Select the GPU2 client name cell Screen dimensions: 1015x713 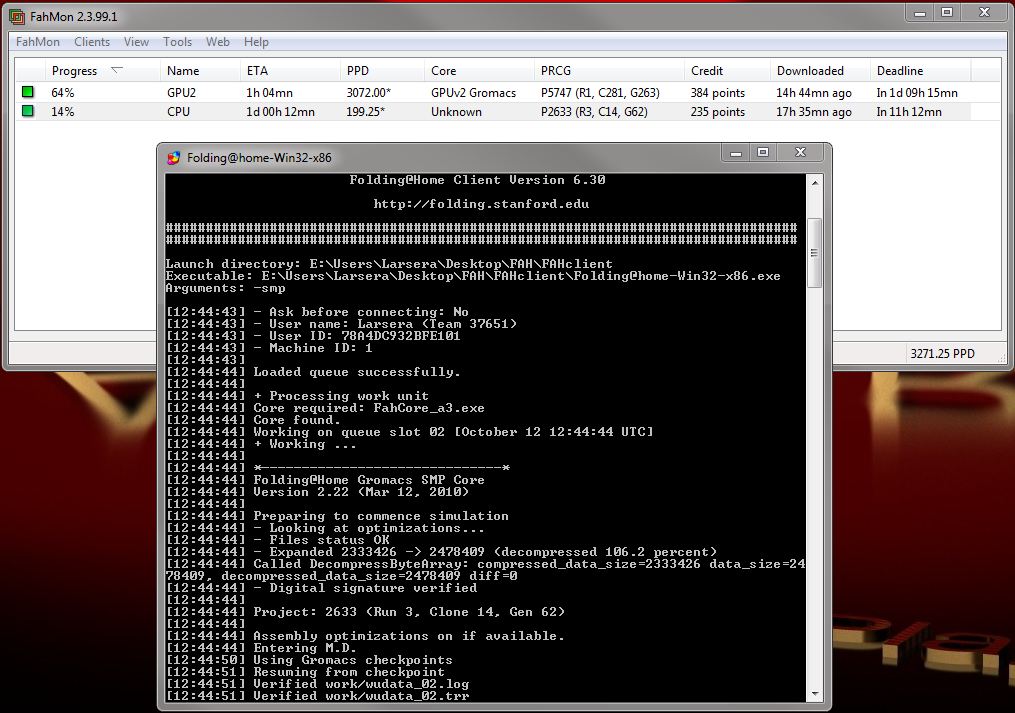click(181, 93)
